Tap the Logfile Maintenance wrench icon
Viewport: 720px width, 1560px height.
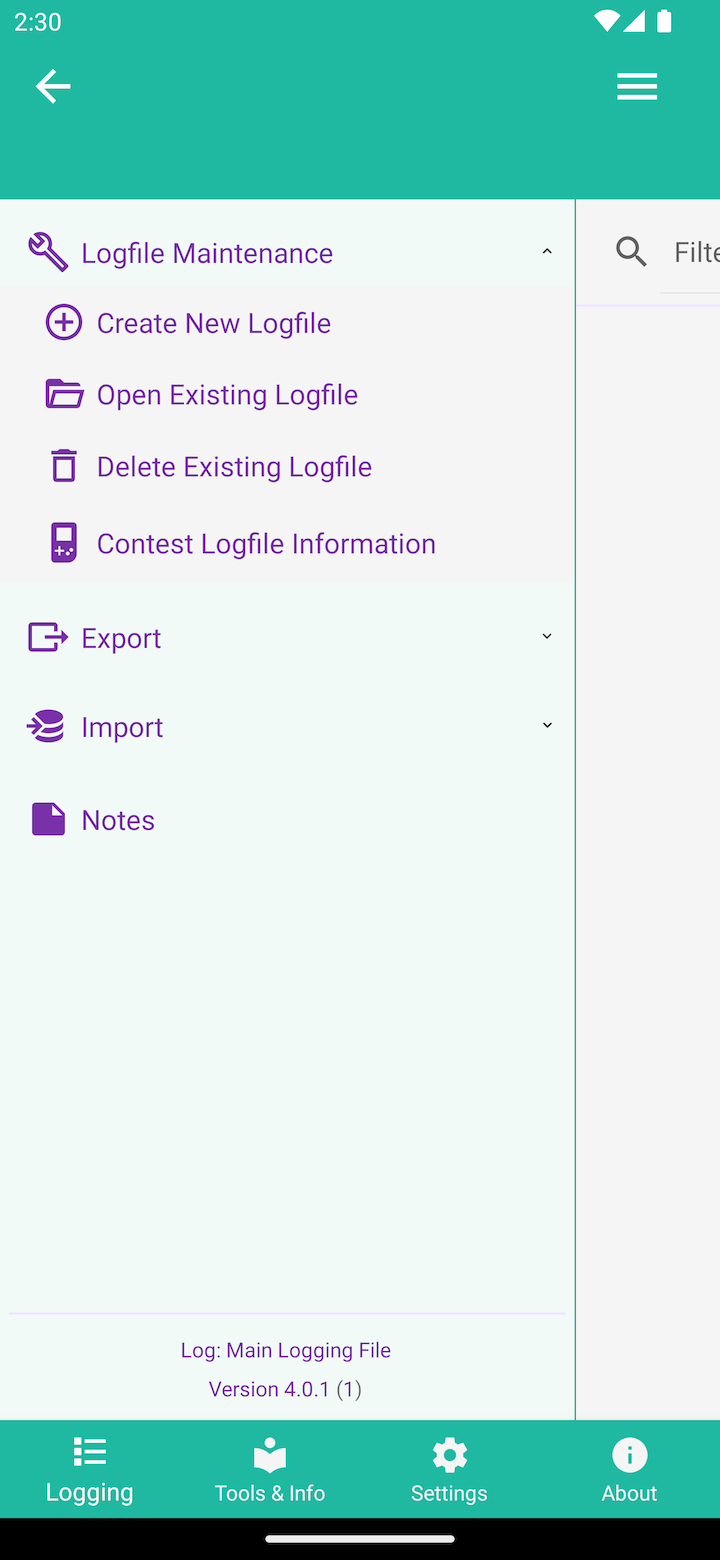point(48,252)
